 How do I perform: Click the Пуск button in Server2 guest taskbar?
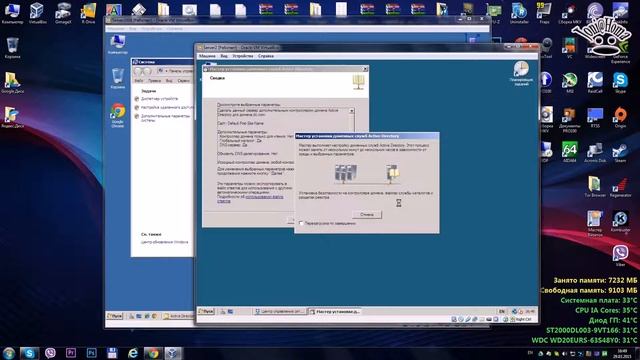click(206, 311)
